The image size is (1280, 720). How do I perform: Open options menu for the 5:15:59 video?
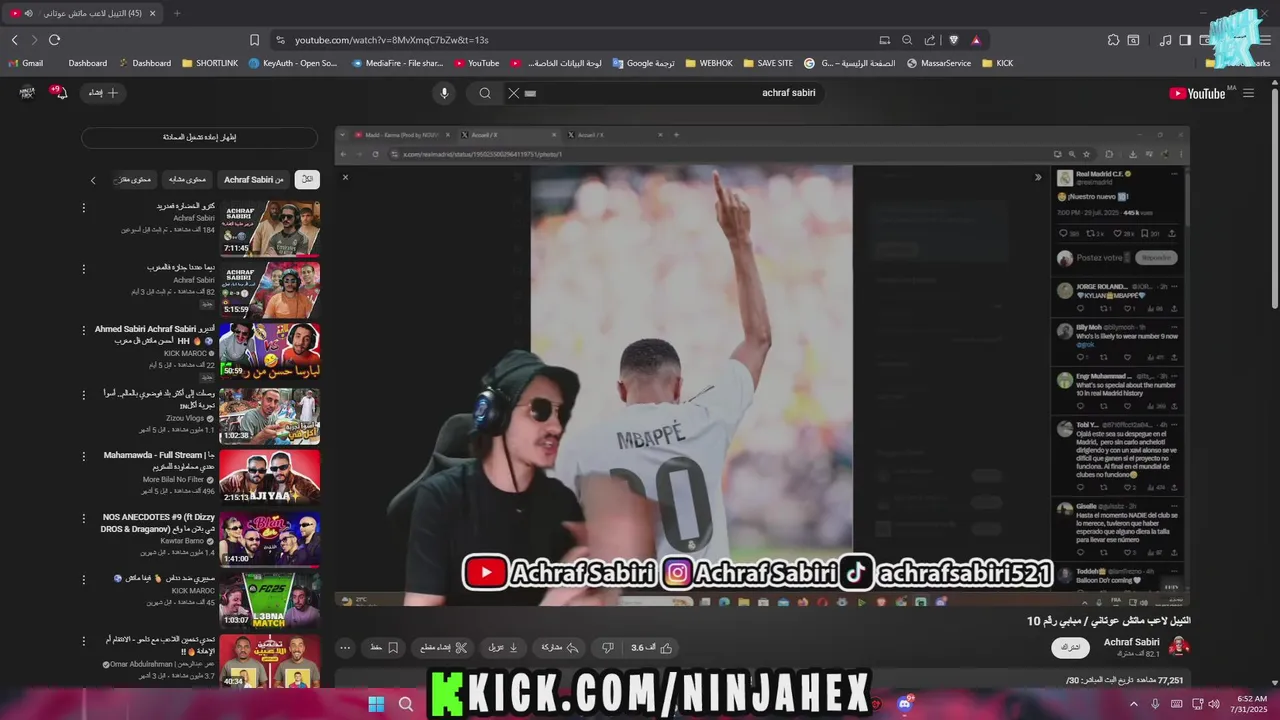[84, 269]
